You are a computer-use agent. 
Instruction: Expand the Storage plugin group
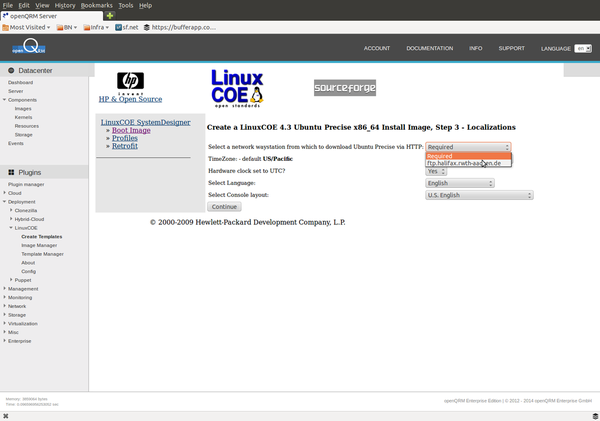click(x=5, y=315)
